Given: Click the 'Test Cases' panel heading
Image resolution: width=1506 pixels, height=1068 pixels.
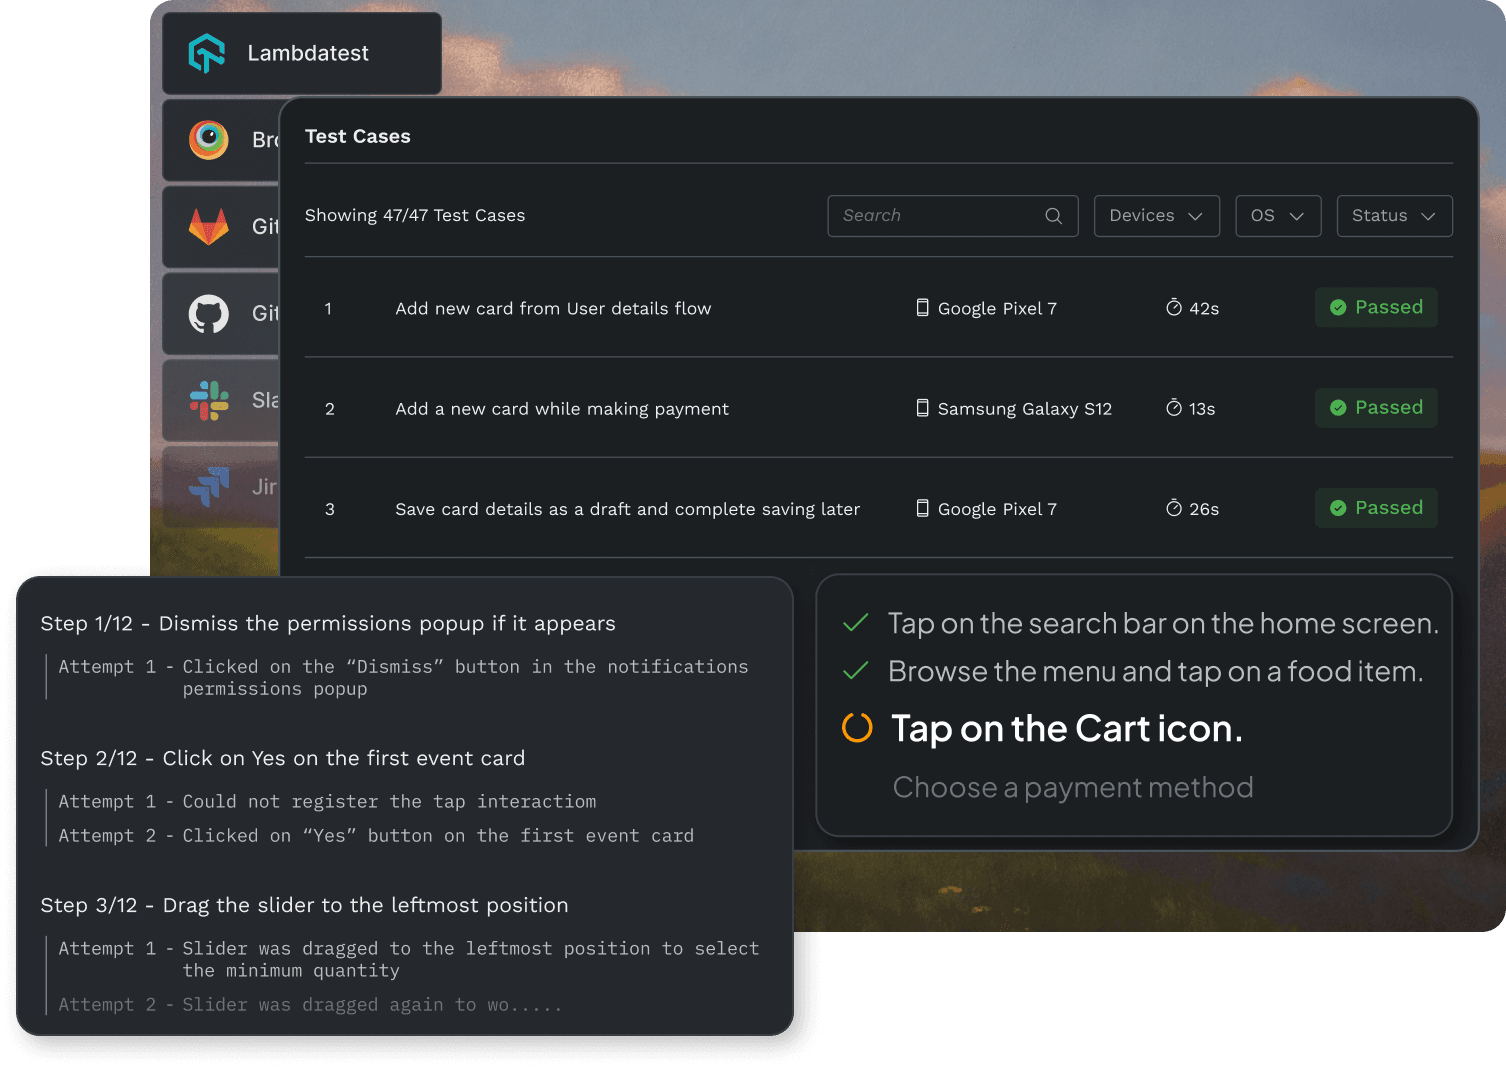Looking at the screenshot, I should [x=358, y=136].
